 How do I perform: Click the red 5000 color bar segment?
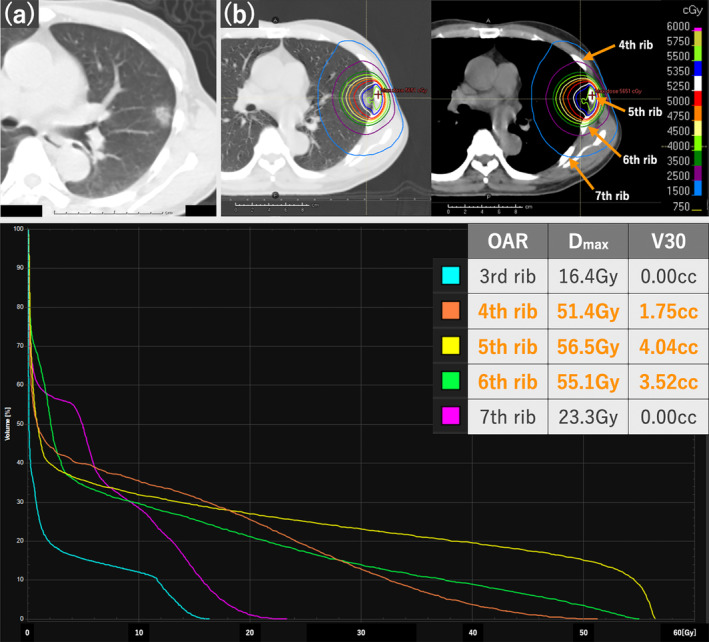(x=698, y=98)
